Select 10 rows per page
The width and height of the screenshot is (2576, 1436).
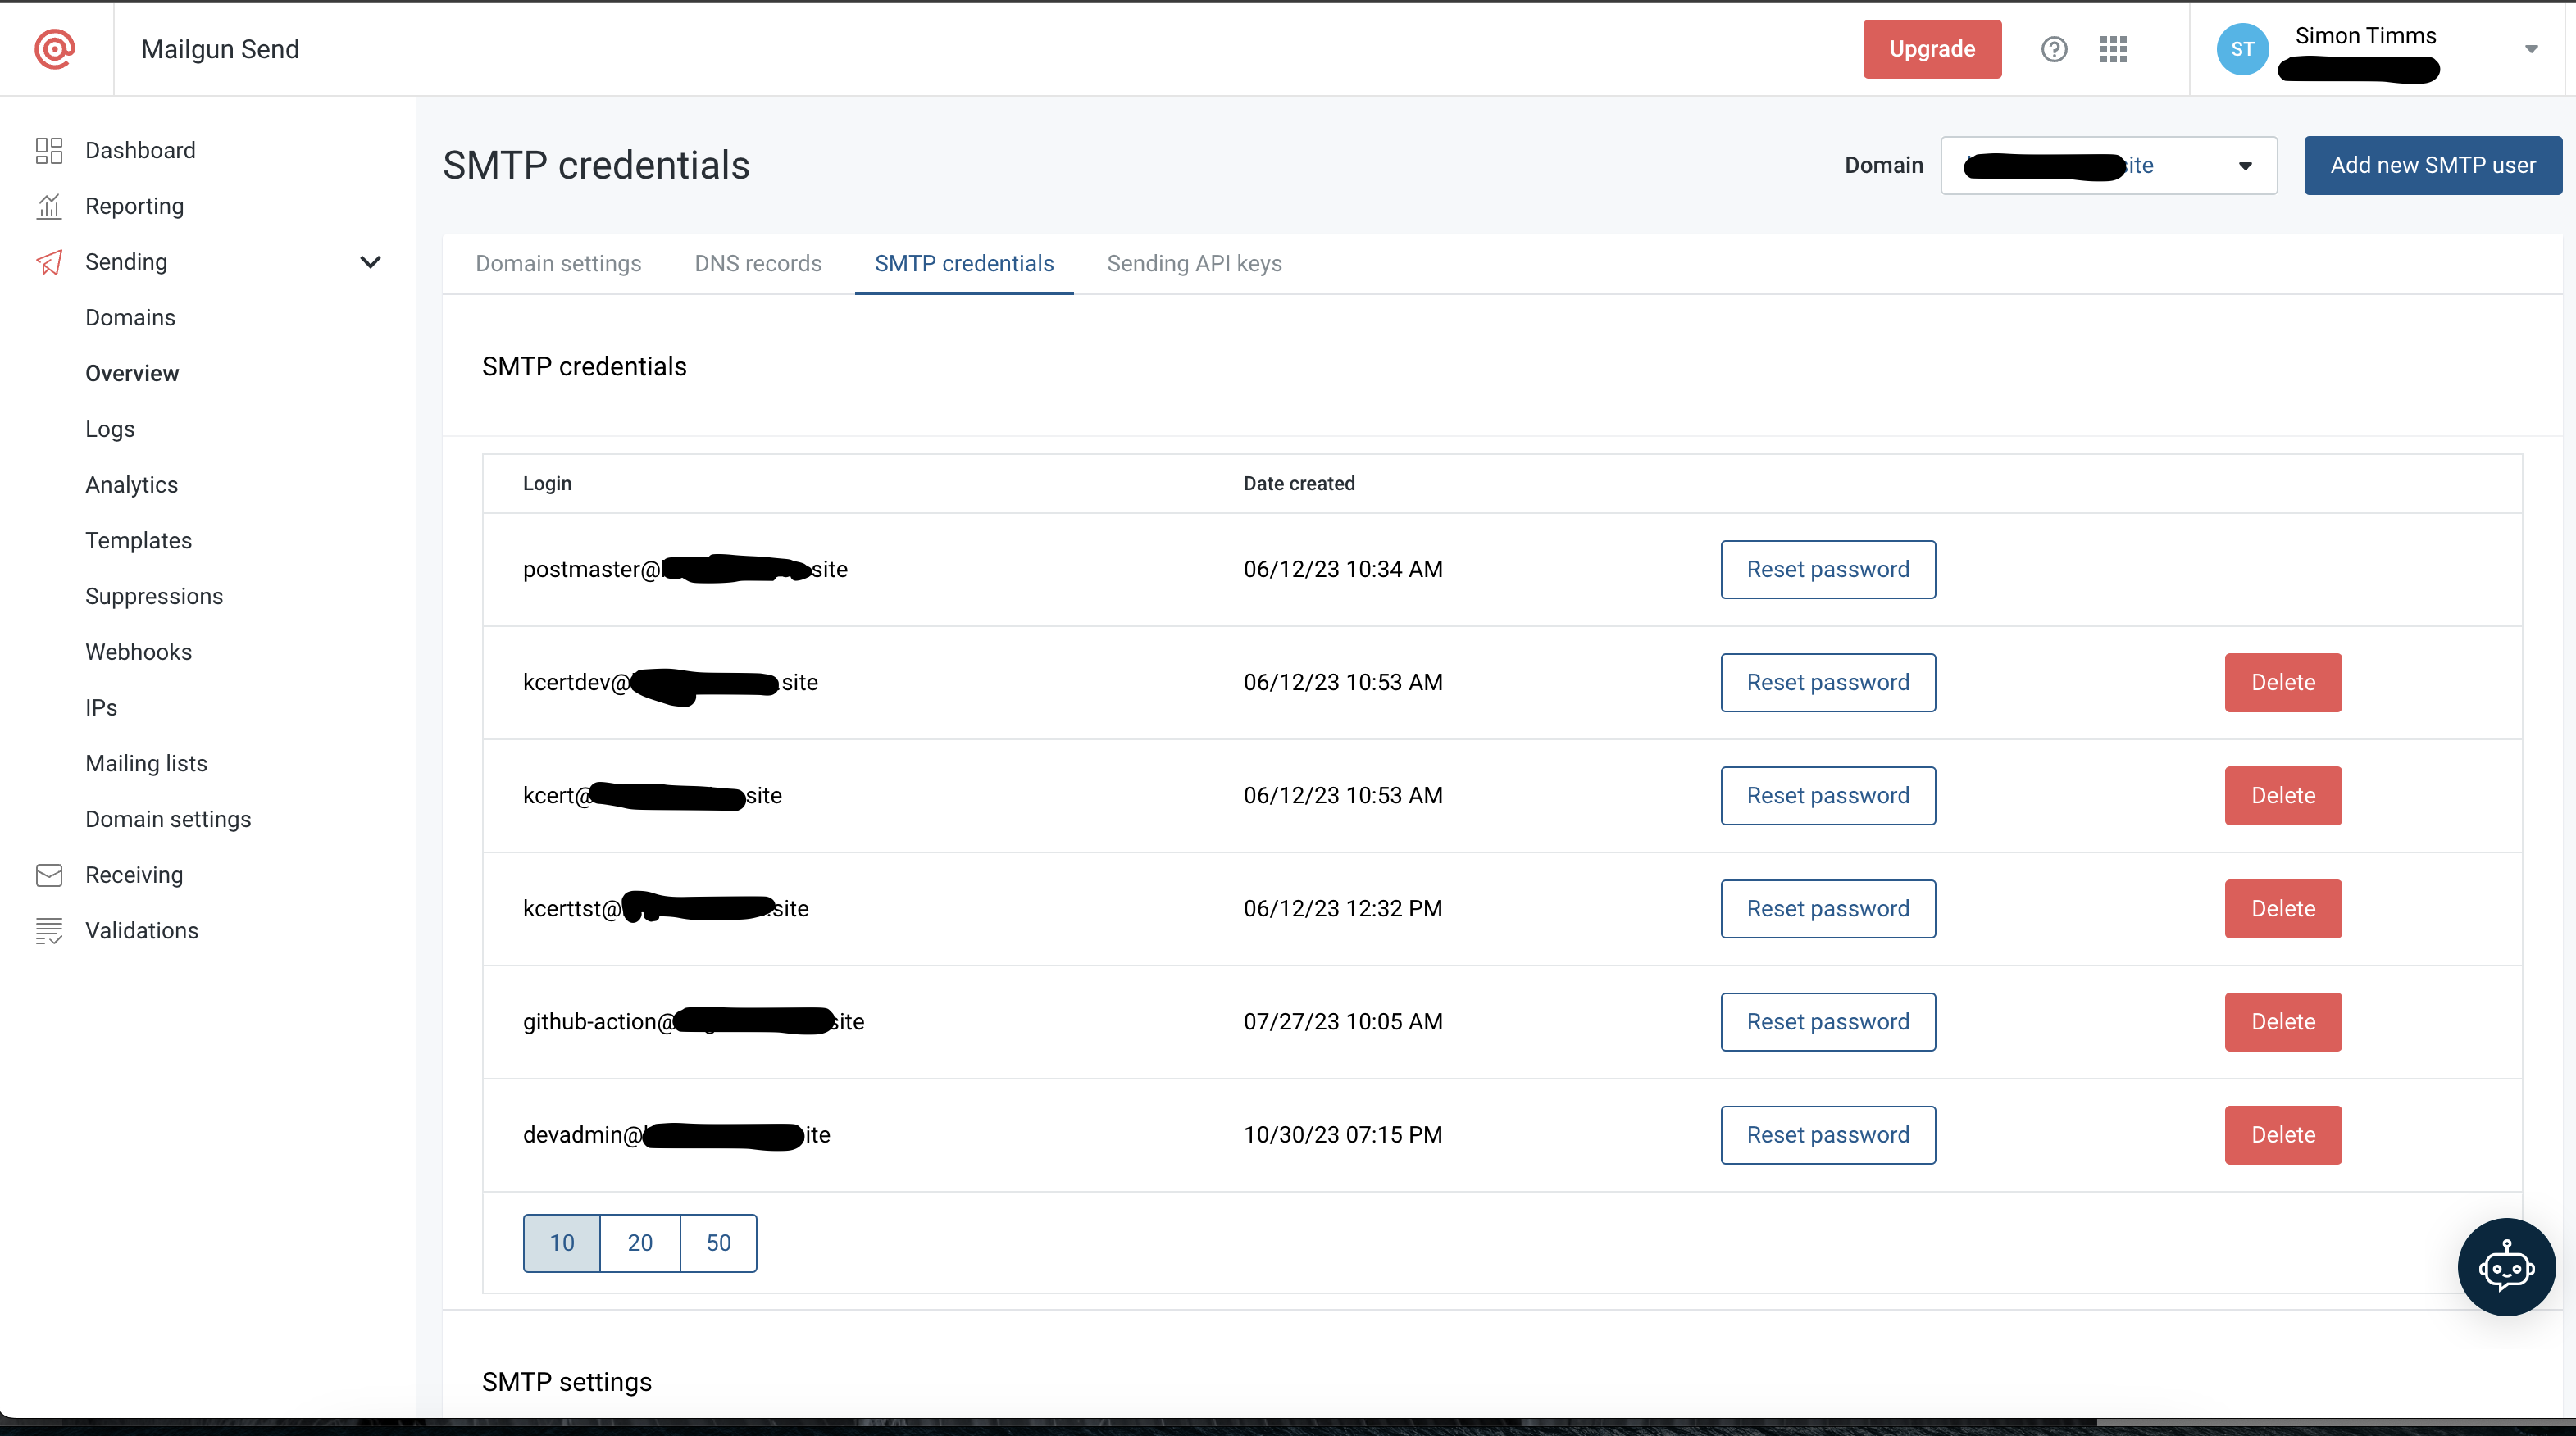point(561,1243)
